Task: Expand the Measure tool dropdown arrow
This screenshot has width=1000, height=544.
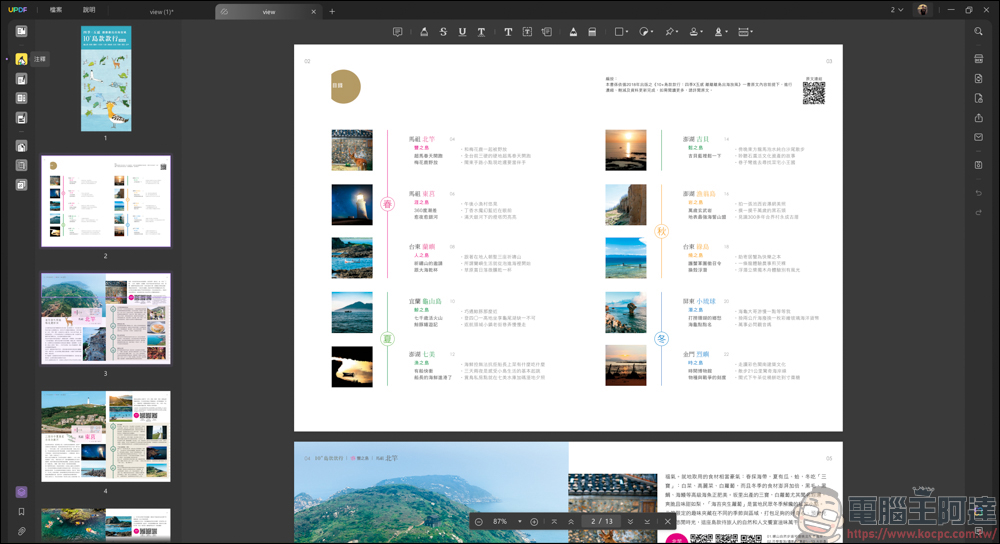Action: pyautogui.click(x=752, y=32)
